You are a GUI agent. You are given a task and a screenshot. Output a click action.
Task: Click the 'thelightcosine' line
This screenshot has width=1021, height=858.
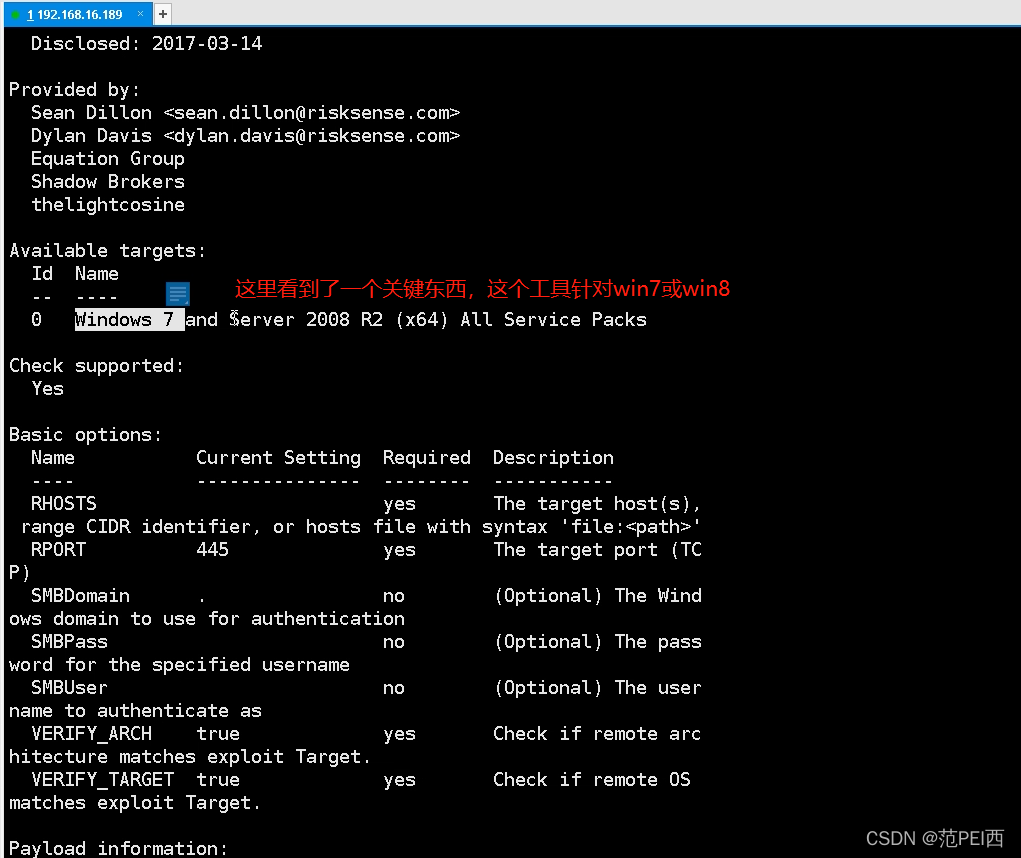pyautogui.click(x=108, y=204)
